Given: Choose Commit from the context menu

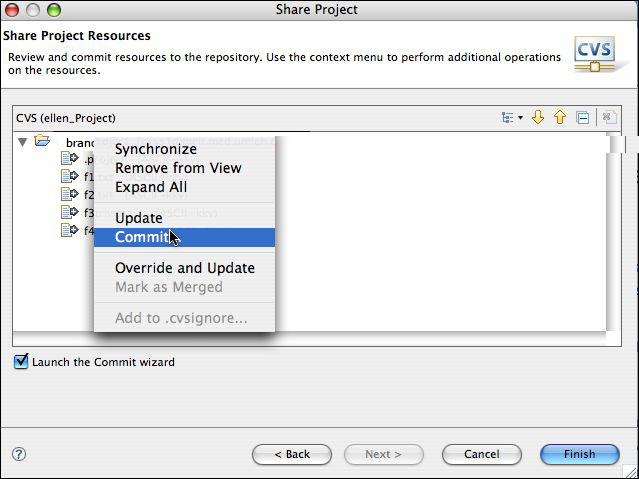Looking at the screenshot, I should tap(140, 237).
